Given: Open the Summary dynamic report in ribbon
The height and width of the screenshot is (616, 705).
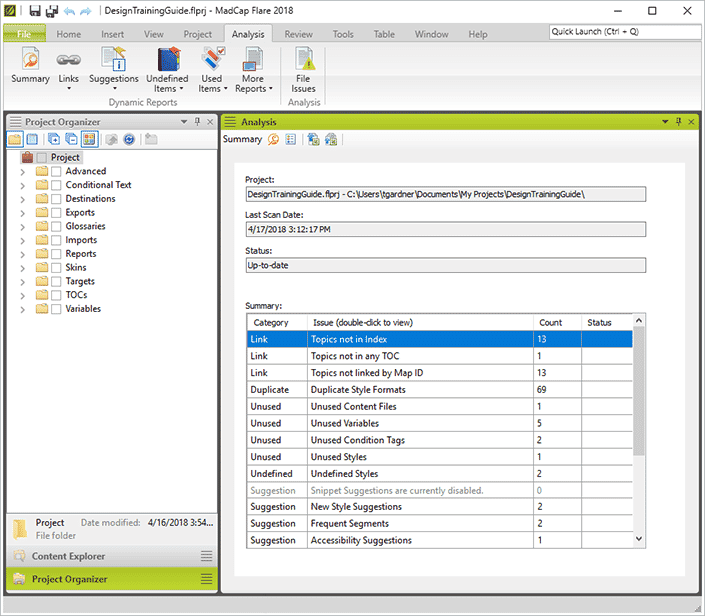Looking at the screenshot, I should pyautogui.click(x=30, y=66).
